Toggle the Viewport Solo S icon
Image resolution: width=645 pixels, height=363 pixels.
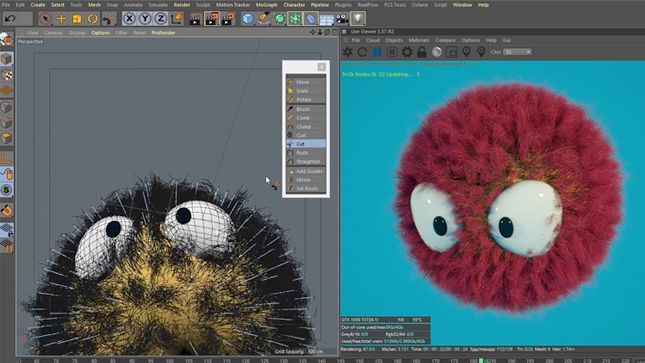[x=6, y=190]
